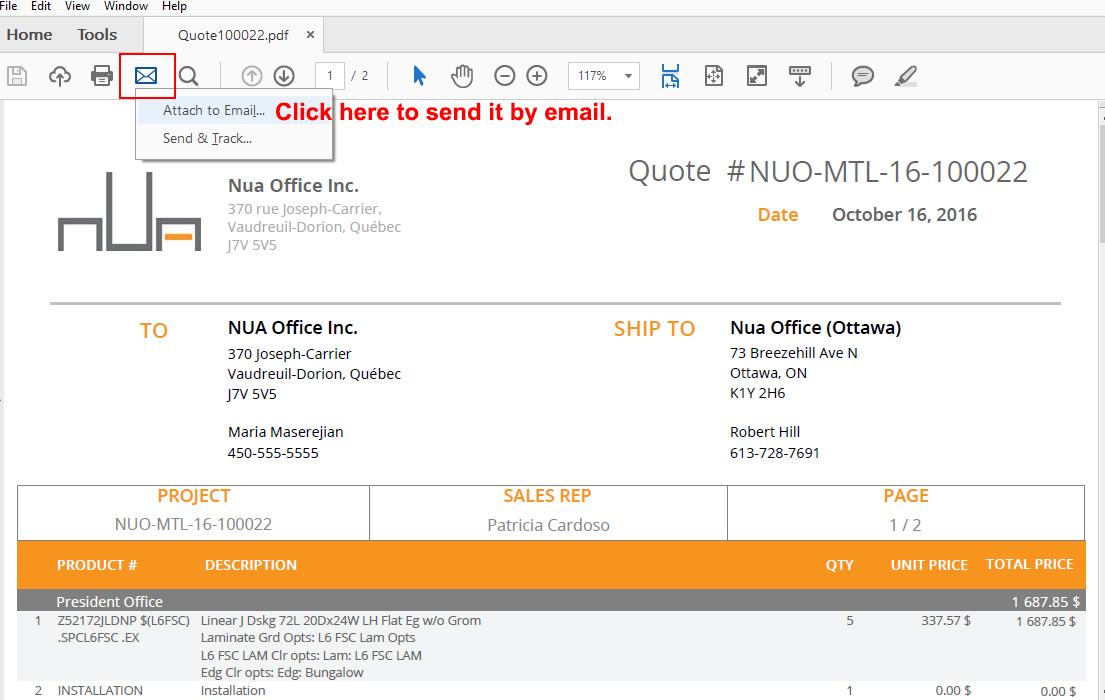This screenshot has width=1105, height=700.
Task: Add a comment with the speech bubble icon
Action: click(862, 76)
